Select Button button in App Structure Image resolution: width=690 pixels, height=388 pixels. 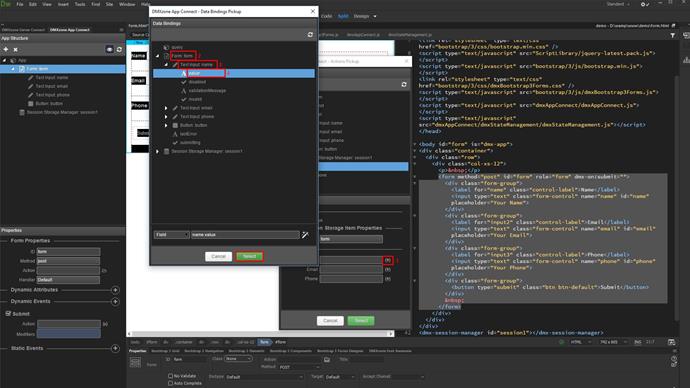[x=49, y=104]
